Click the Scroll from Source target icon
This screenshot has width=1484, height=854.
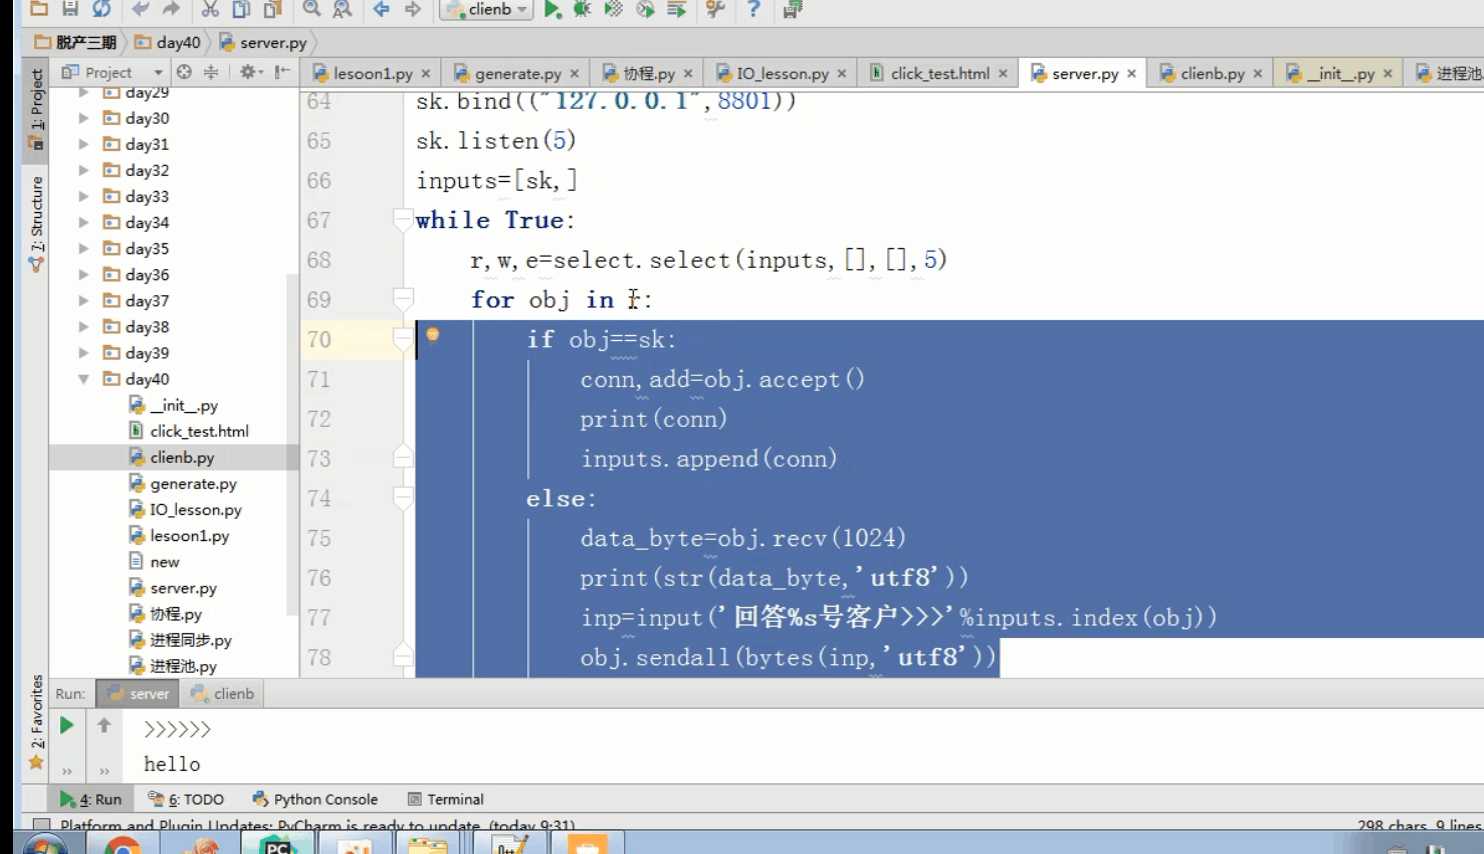pyautogui.click(x=184, y=72)
